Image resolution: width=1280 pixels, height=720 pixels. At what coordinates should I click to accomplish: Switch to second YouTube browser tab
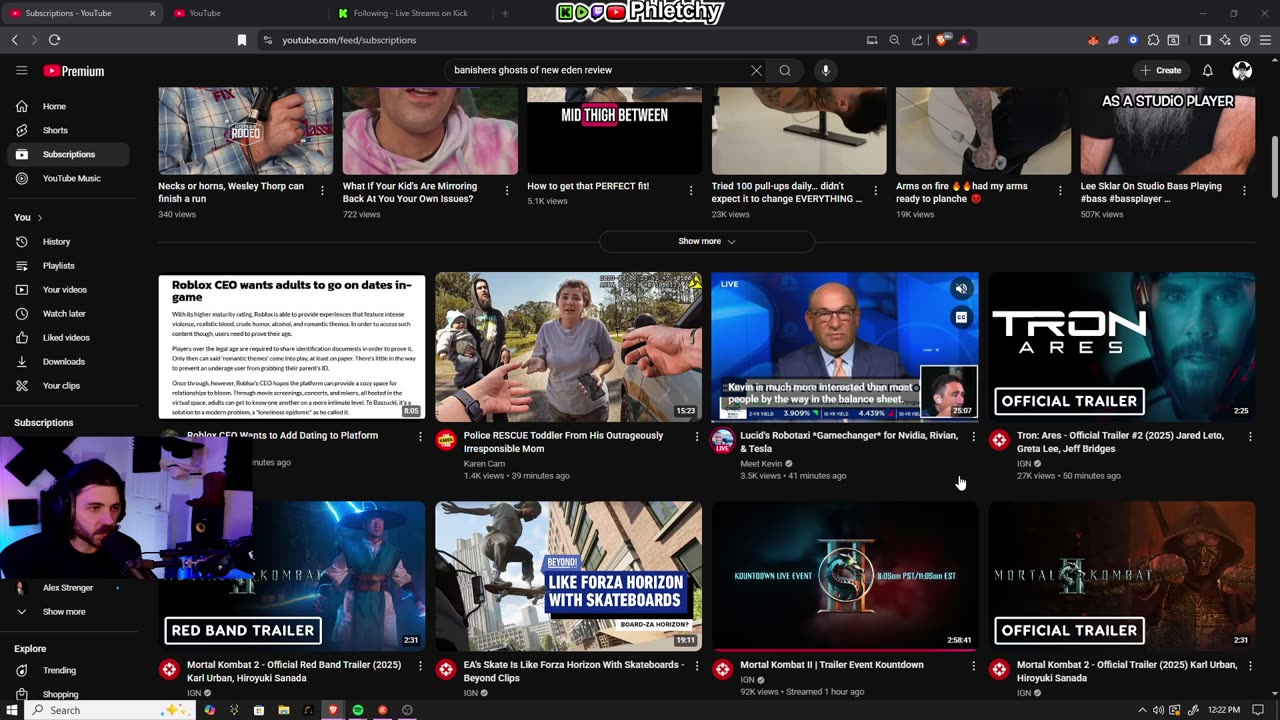click(247, 13)
